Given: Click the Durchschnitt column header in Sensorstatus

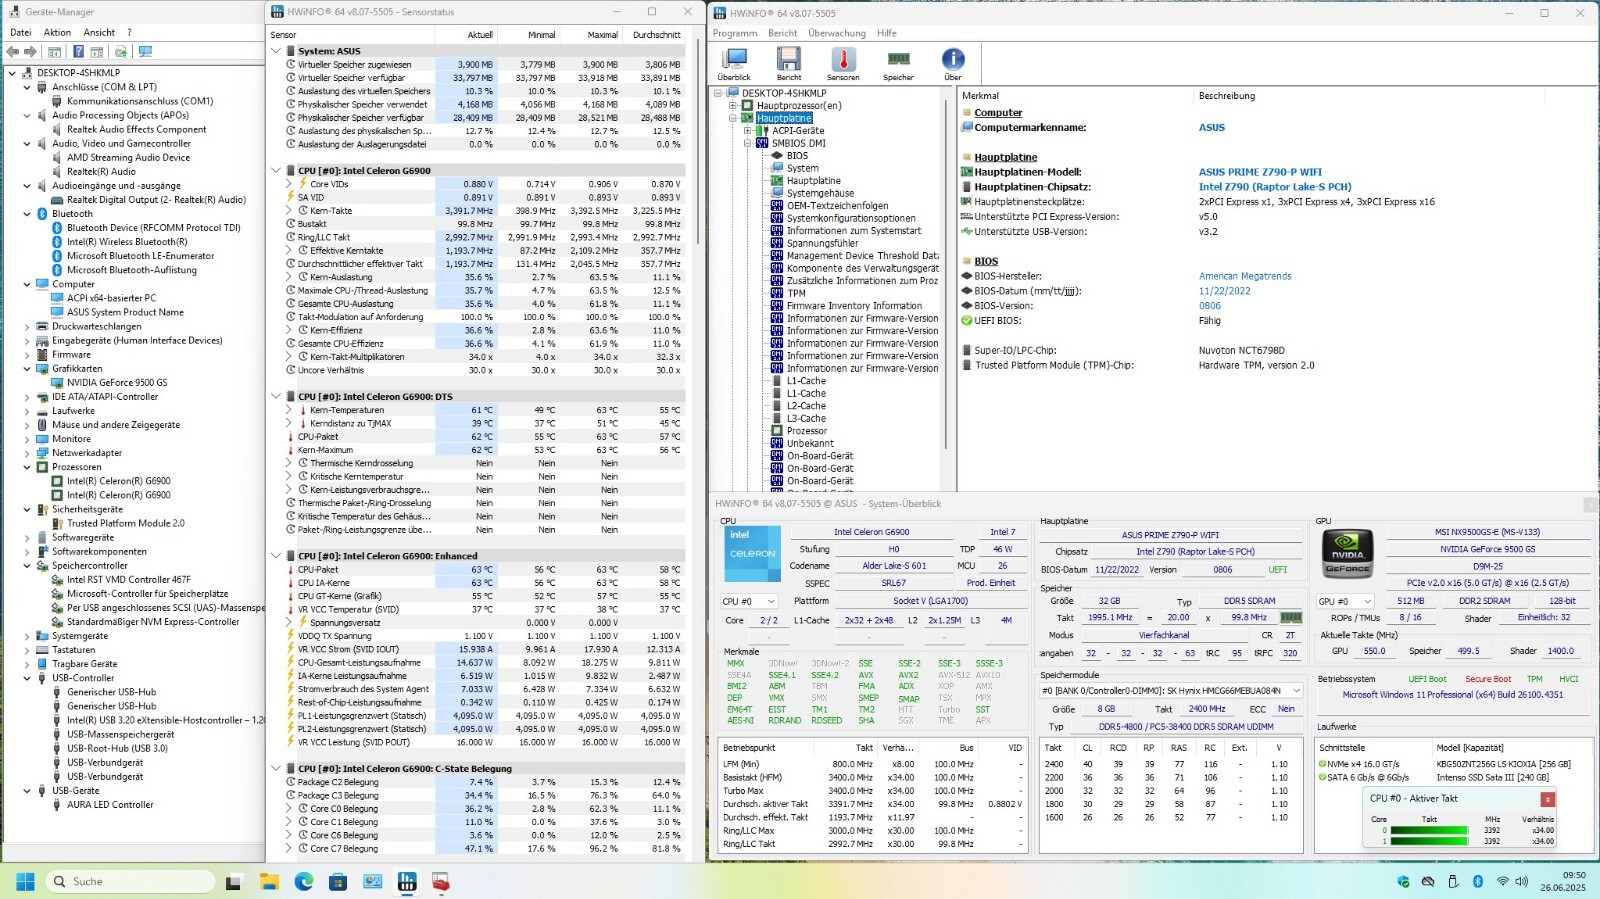Looking at the screenshot, I should pos(656,35).
